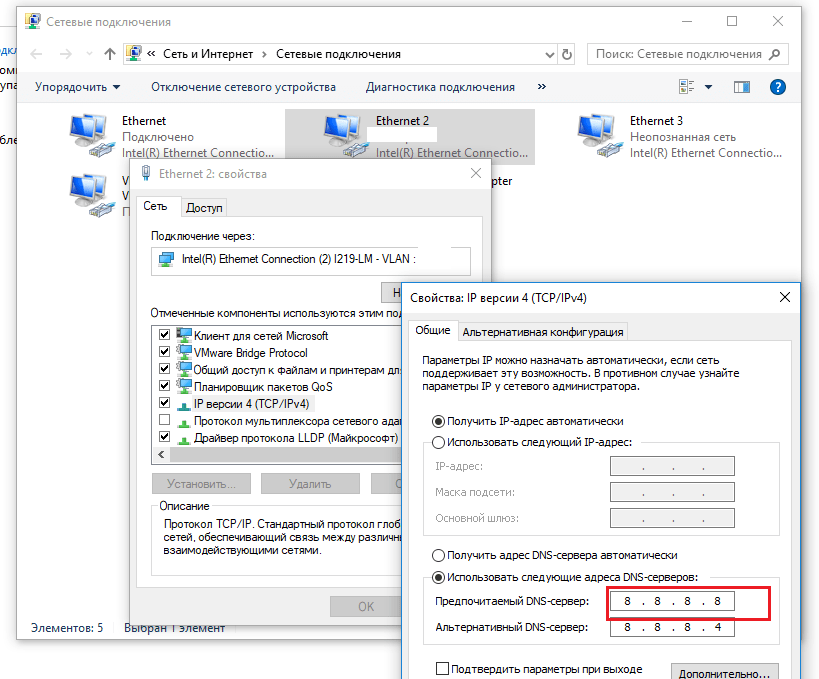Toggle the QoS packet scheduler checkbox
This screenshot has width=819, height=679.
165,387
